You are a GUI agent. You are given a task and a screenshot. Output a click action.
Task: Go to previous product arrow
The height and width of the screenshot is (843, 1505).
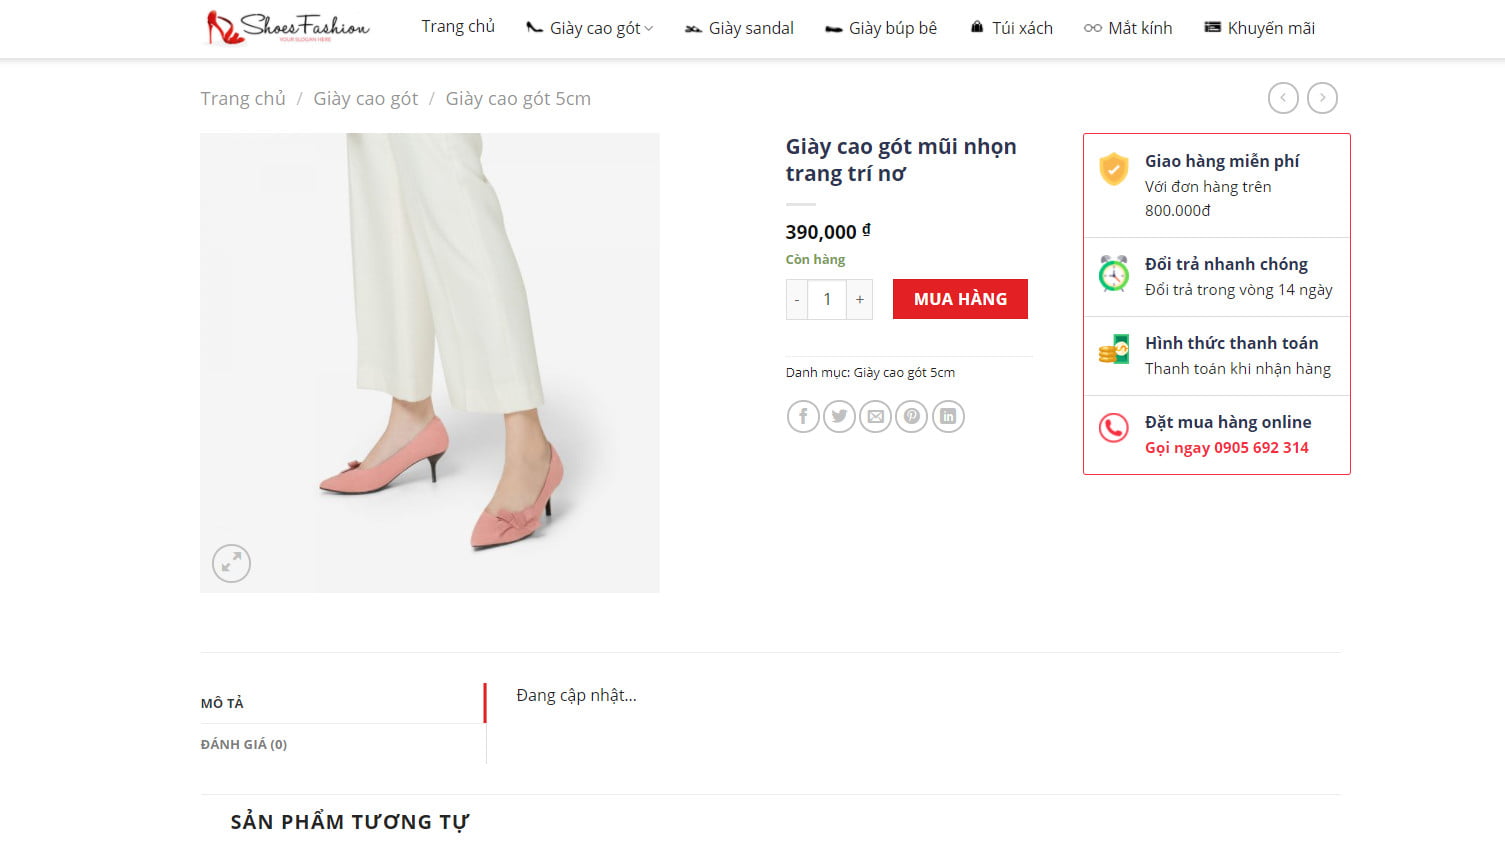point(1283,98)
